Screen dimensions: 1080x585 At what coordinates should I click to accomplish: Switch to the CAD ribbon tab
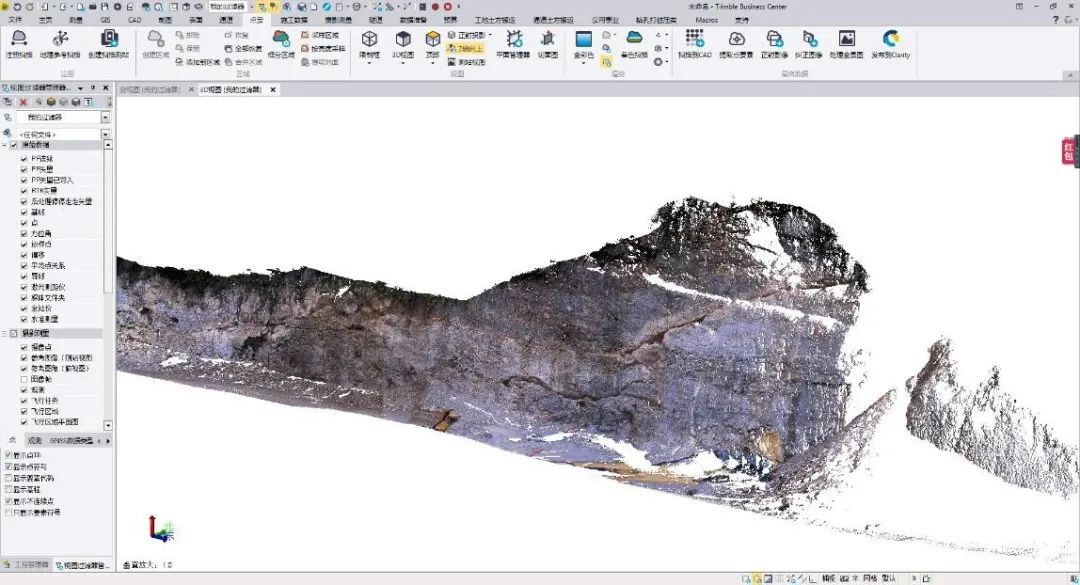point(134,20)
